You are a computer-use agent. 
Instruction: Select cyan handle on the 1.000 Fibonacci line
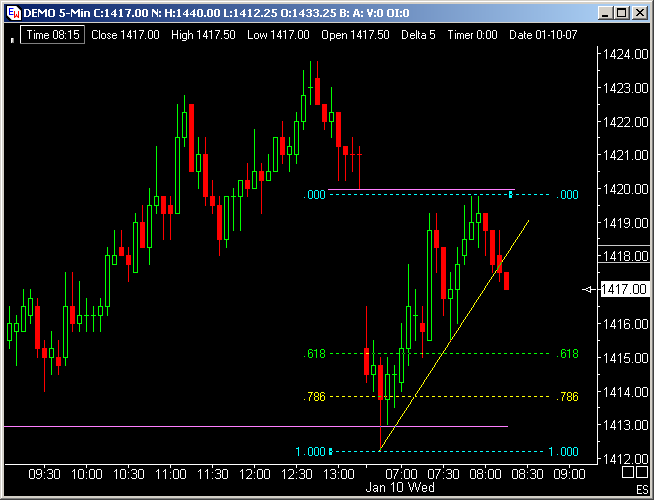tap(331, 451)
